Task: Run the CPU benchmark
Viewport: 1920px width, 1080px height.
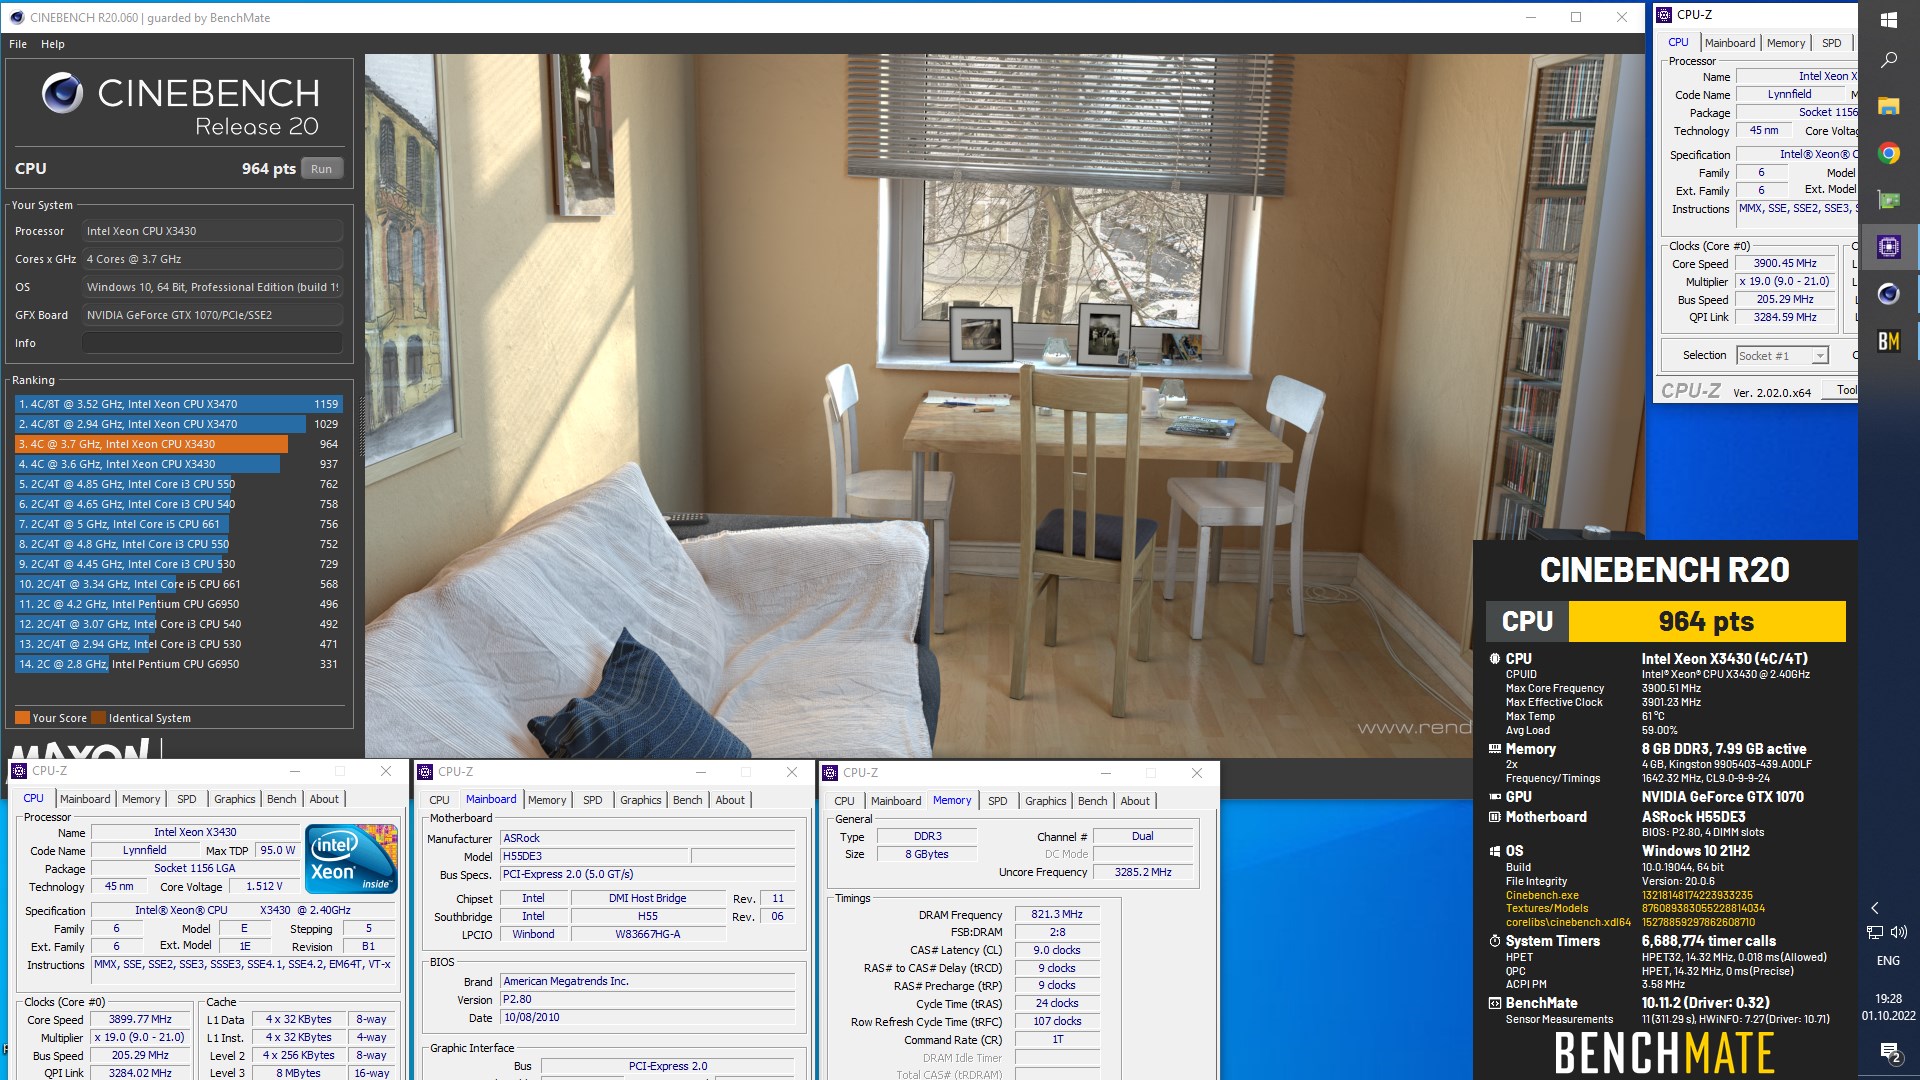Action: tap(321, 169)
